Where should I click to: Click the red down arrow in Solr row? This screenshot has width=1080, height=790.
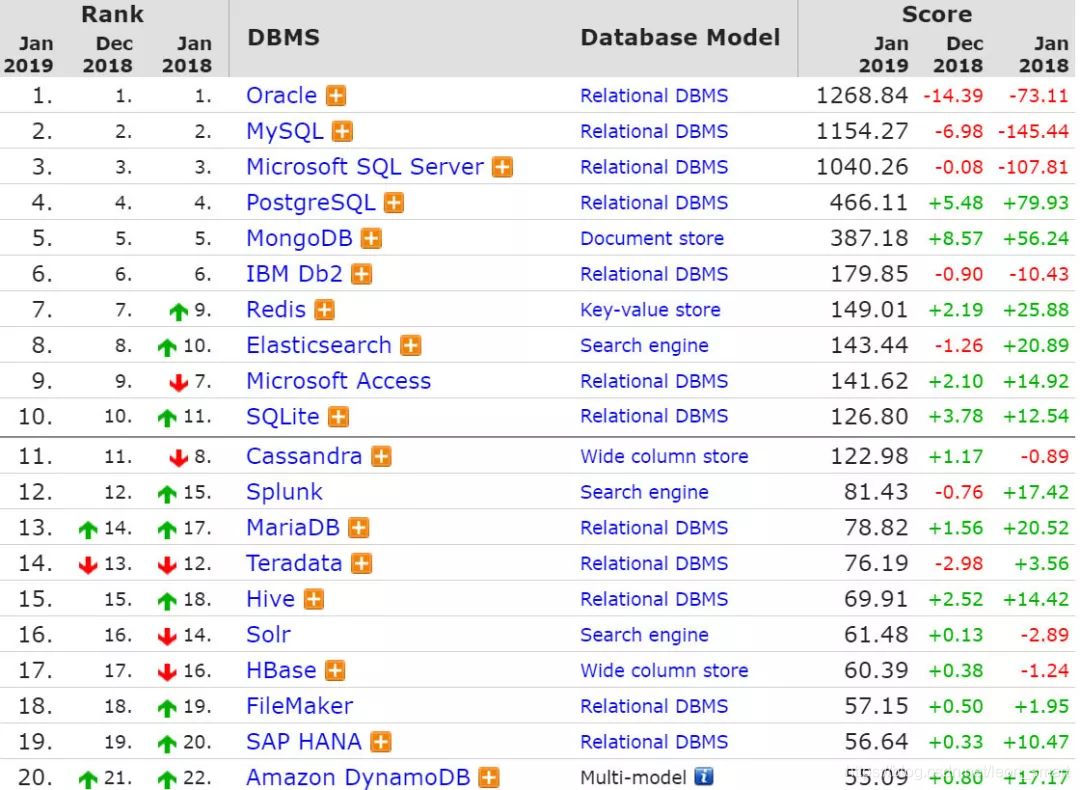click(167, 636)
